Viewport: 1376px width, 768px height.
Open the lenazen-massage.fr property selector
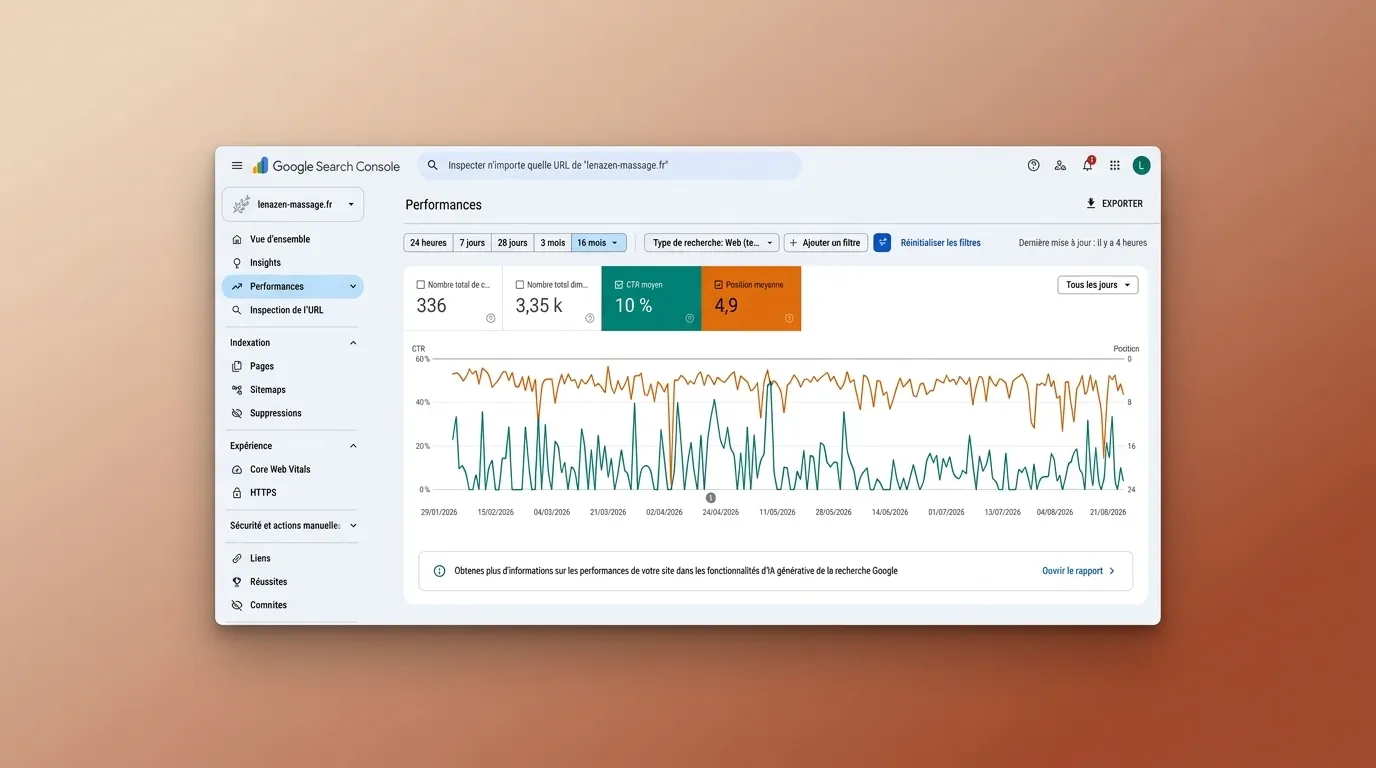293,204
